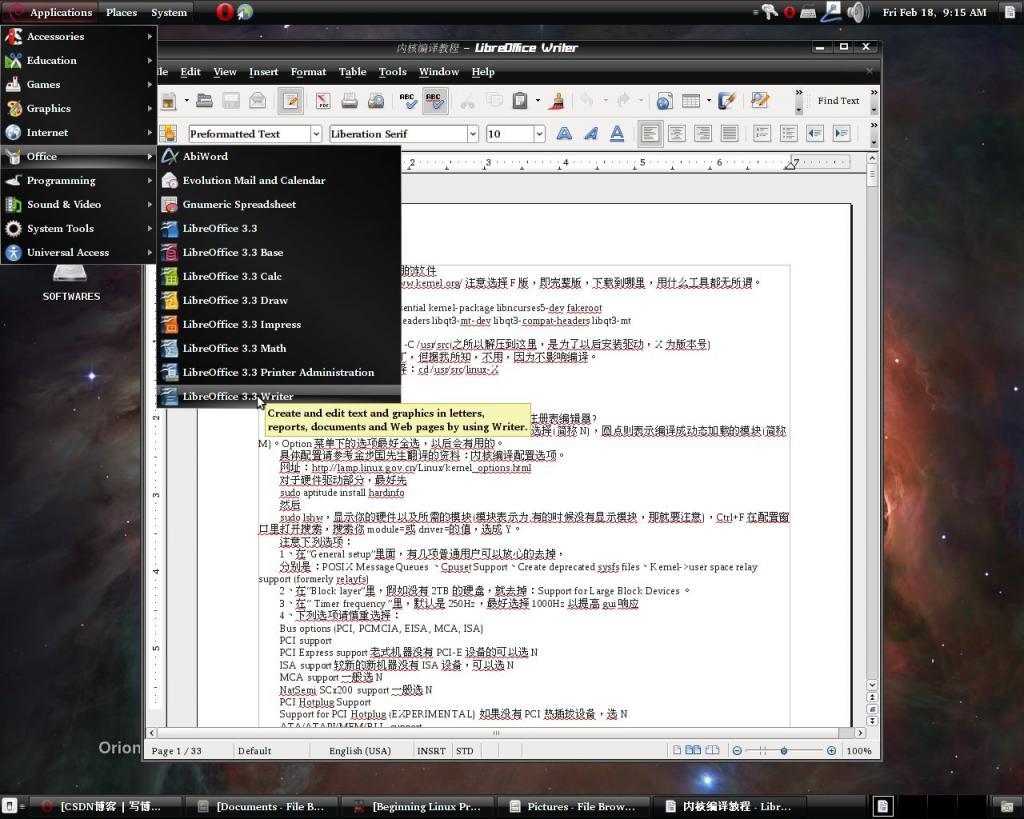
Task: Select the Underline formatting icon
Action: click(x=615, y=133)
